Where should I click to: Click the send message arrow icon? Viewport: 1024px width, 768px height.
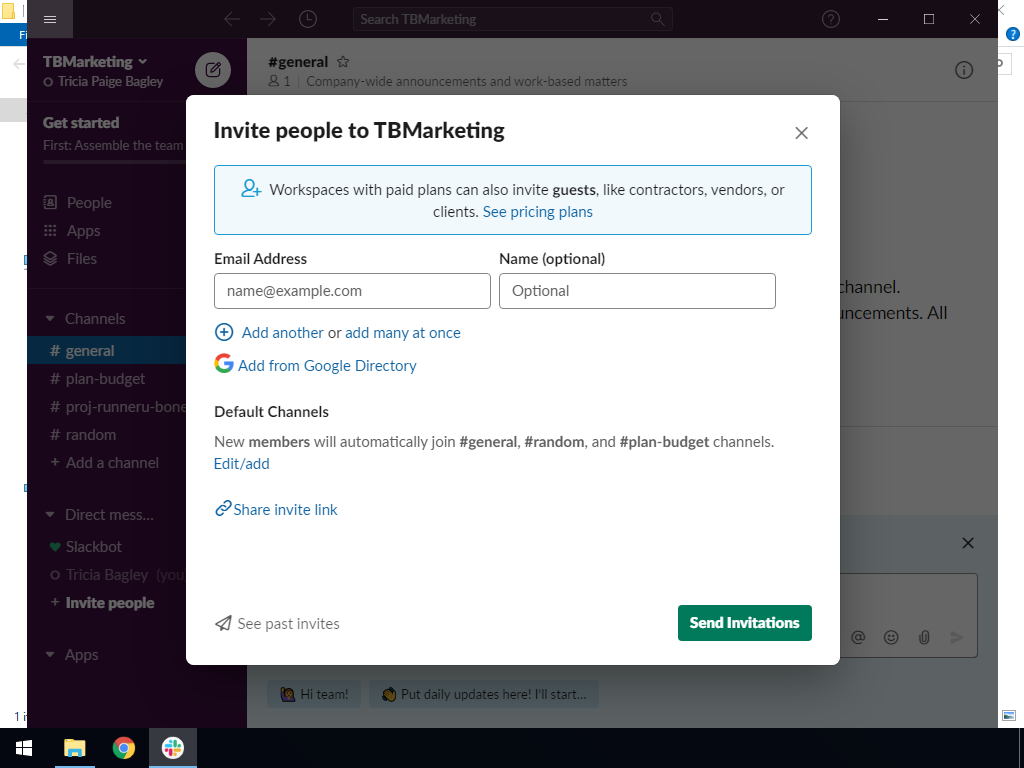[x=957, y=637]
